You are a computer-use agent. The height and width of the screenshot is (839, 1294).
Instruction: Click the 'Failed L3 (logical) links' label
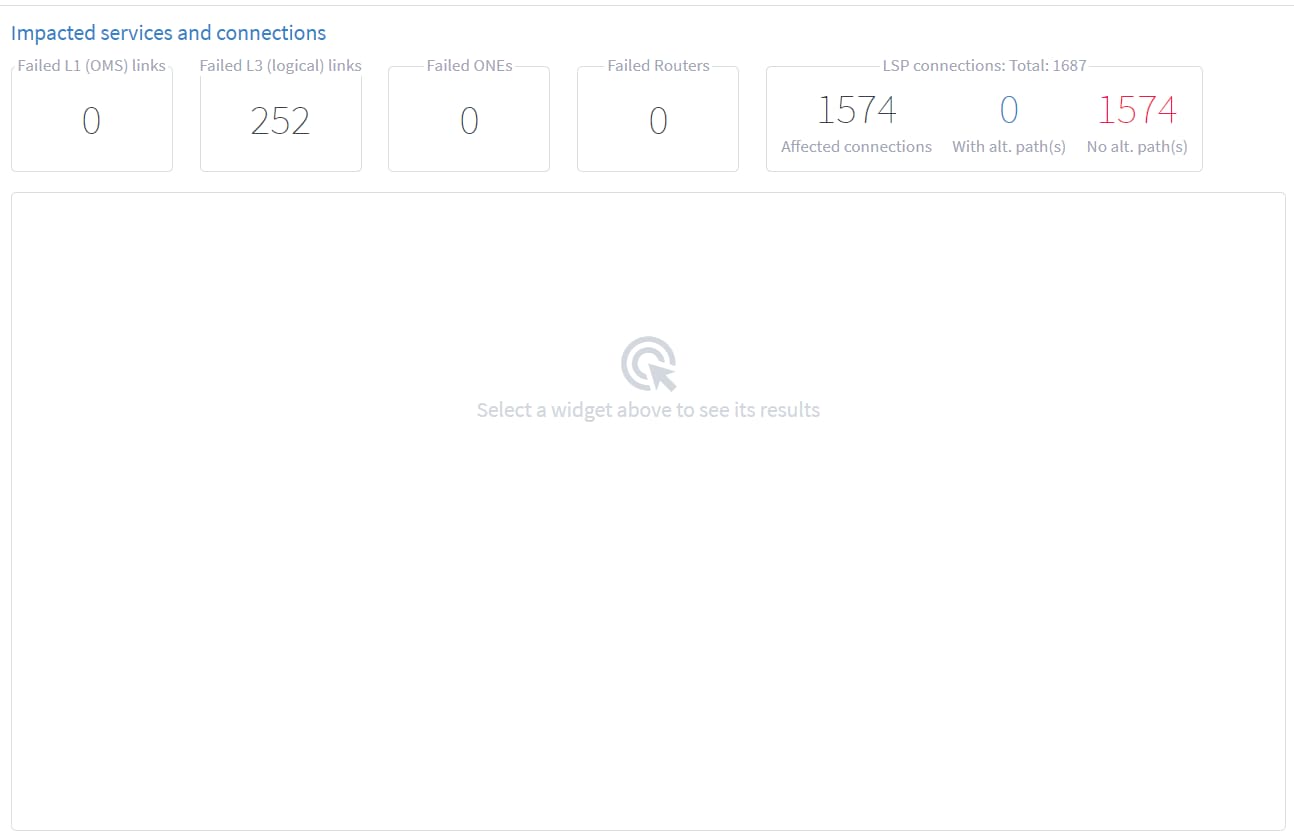pos(280,66)
